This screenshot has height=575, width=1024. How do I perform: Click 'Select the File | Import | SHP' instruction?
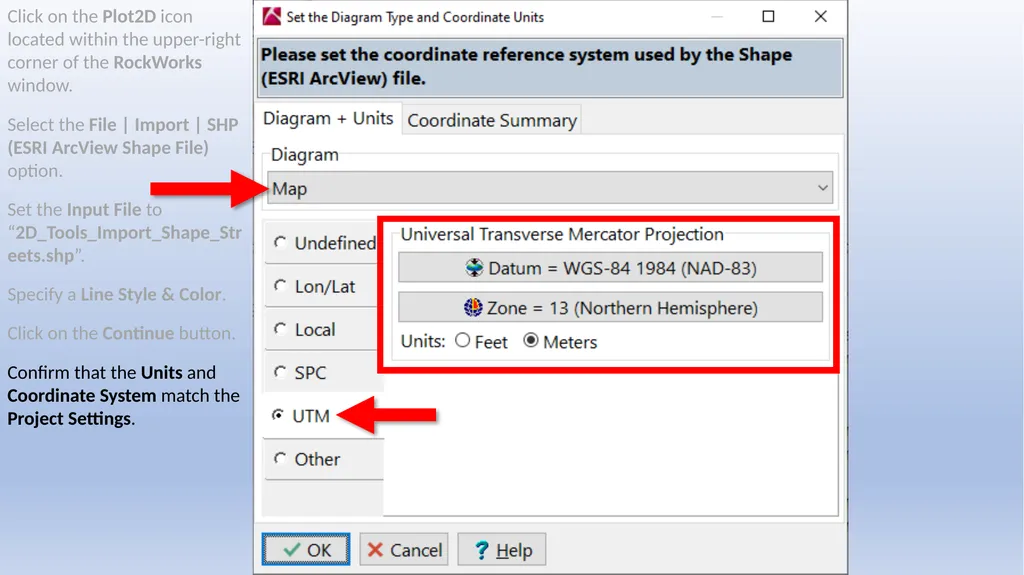point(123,148)
